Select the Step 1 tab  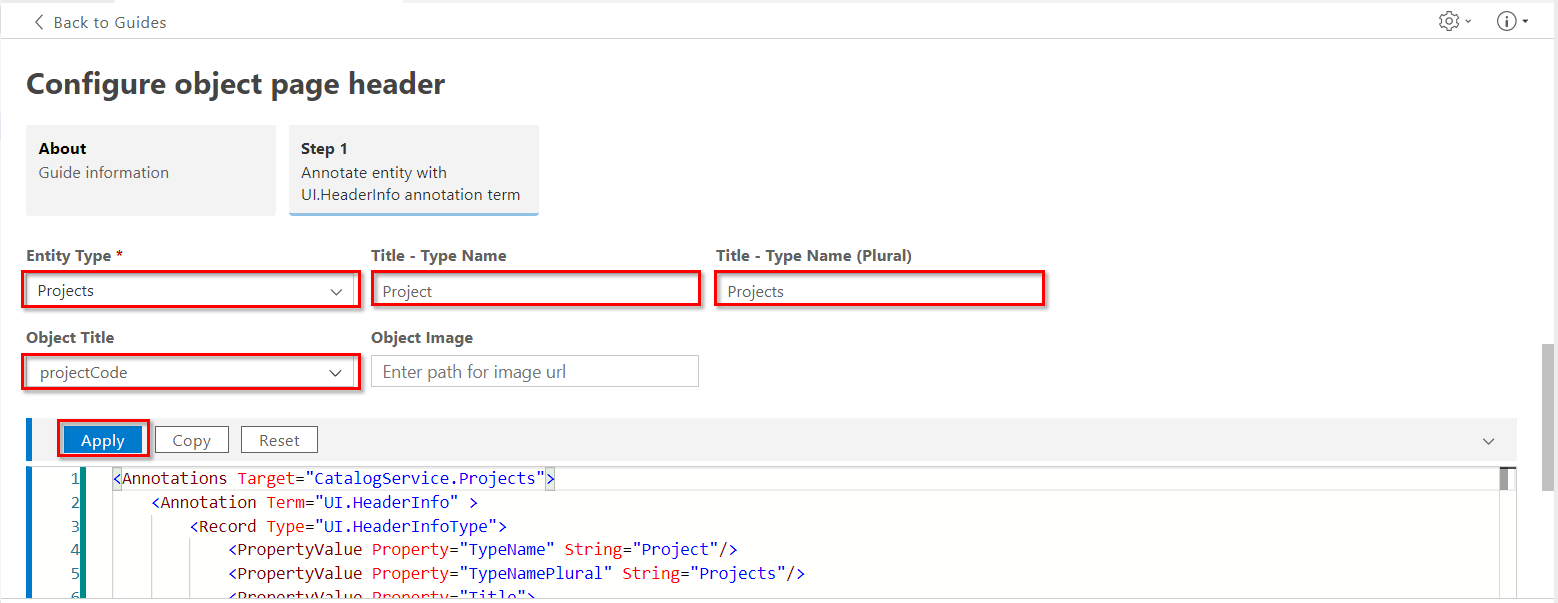point(414,170)
